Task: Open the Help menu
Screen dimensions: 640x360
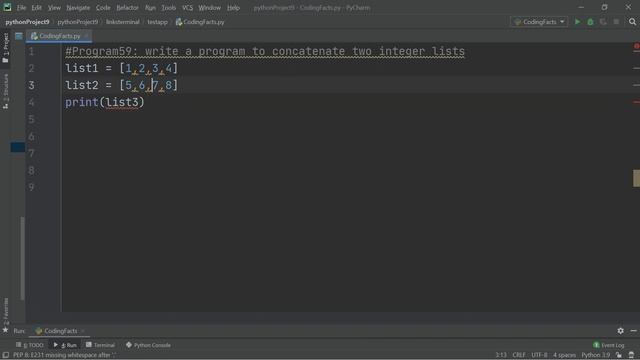Action: [x=233, y=8]
